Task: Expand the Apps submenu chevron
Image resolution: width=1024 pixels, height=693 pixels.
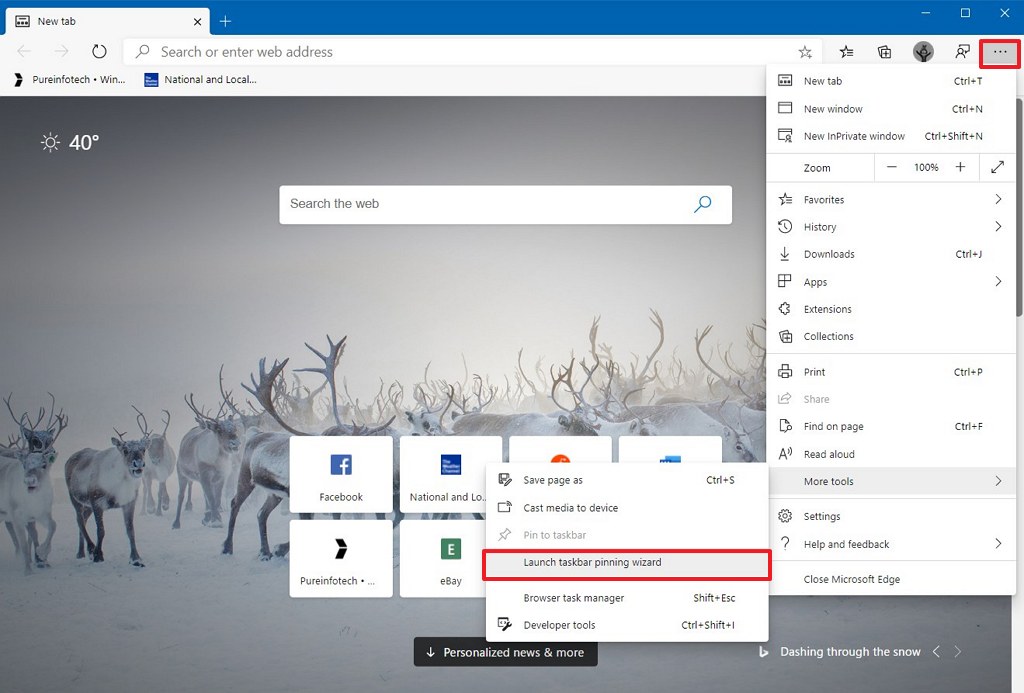Action: point(997,281)
